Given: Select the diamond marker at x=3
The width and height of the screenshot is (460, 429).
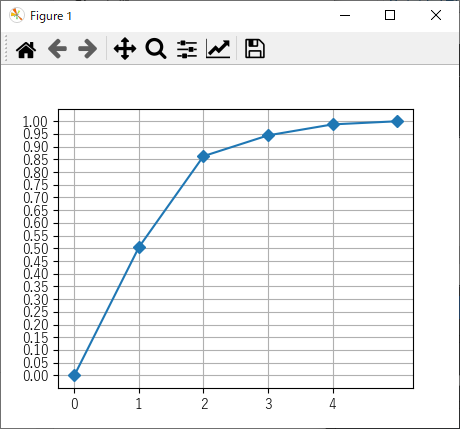Looking at the screenshot, I should coord(268,135).
